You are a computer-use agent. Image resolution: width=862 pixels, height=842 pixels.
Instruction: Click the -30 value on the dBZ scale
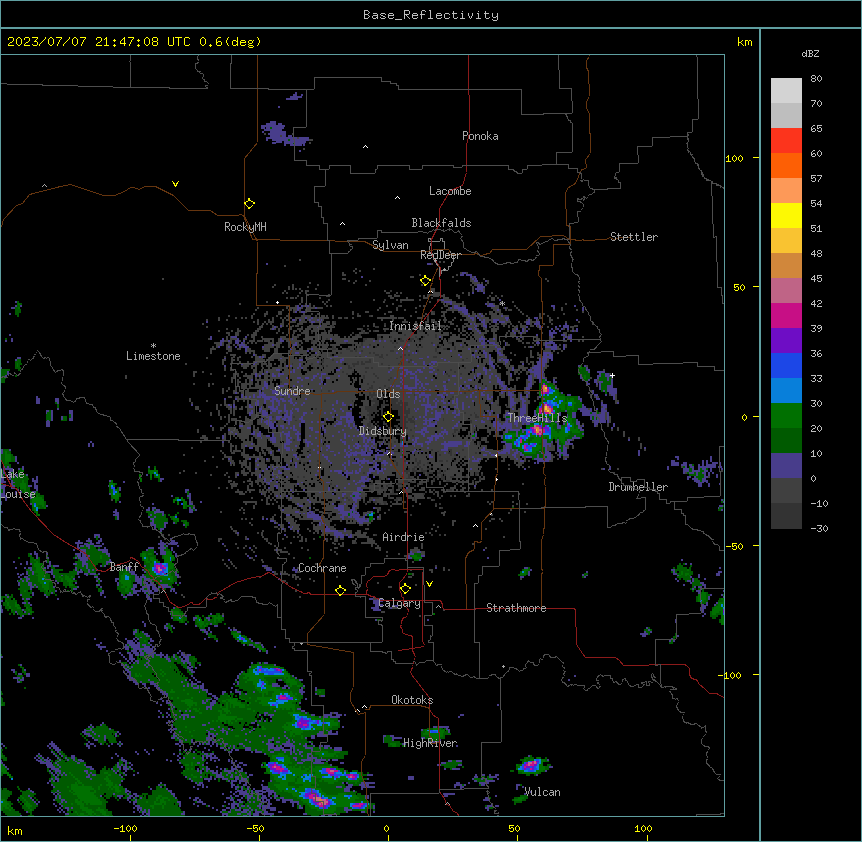coord(819,528)
